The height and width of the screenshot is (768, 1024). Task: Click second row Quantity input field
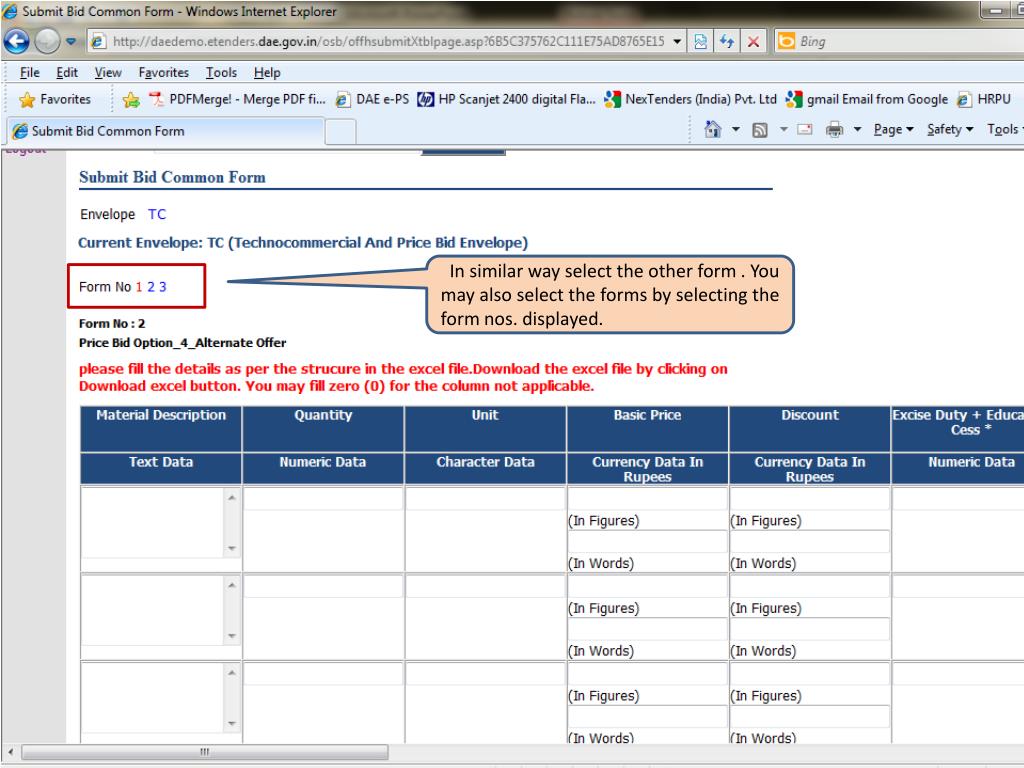323,586
